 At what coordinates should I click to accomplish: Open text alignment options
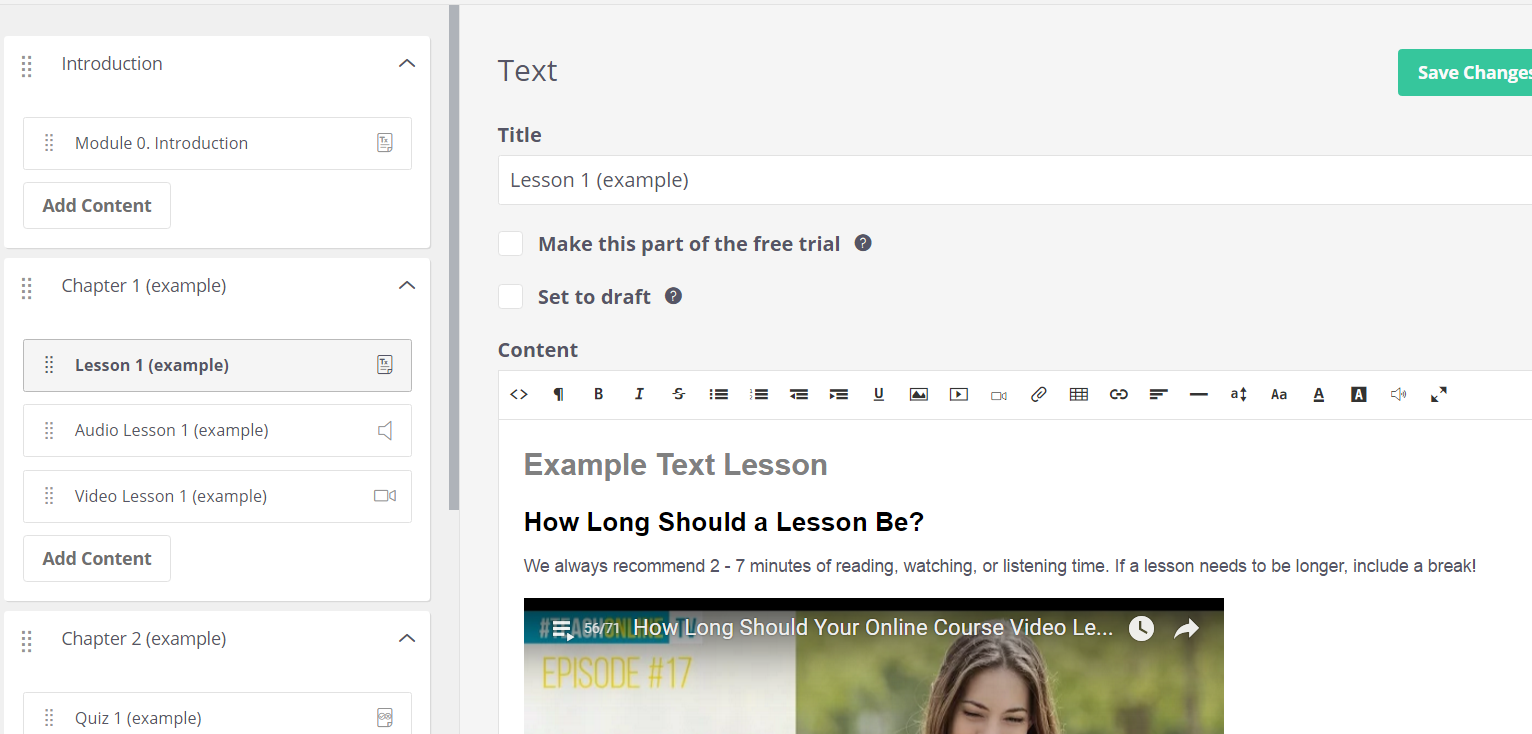(1159, 394)
